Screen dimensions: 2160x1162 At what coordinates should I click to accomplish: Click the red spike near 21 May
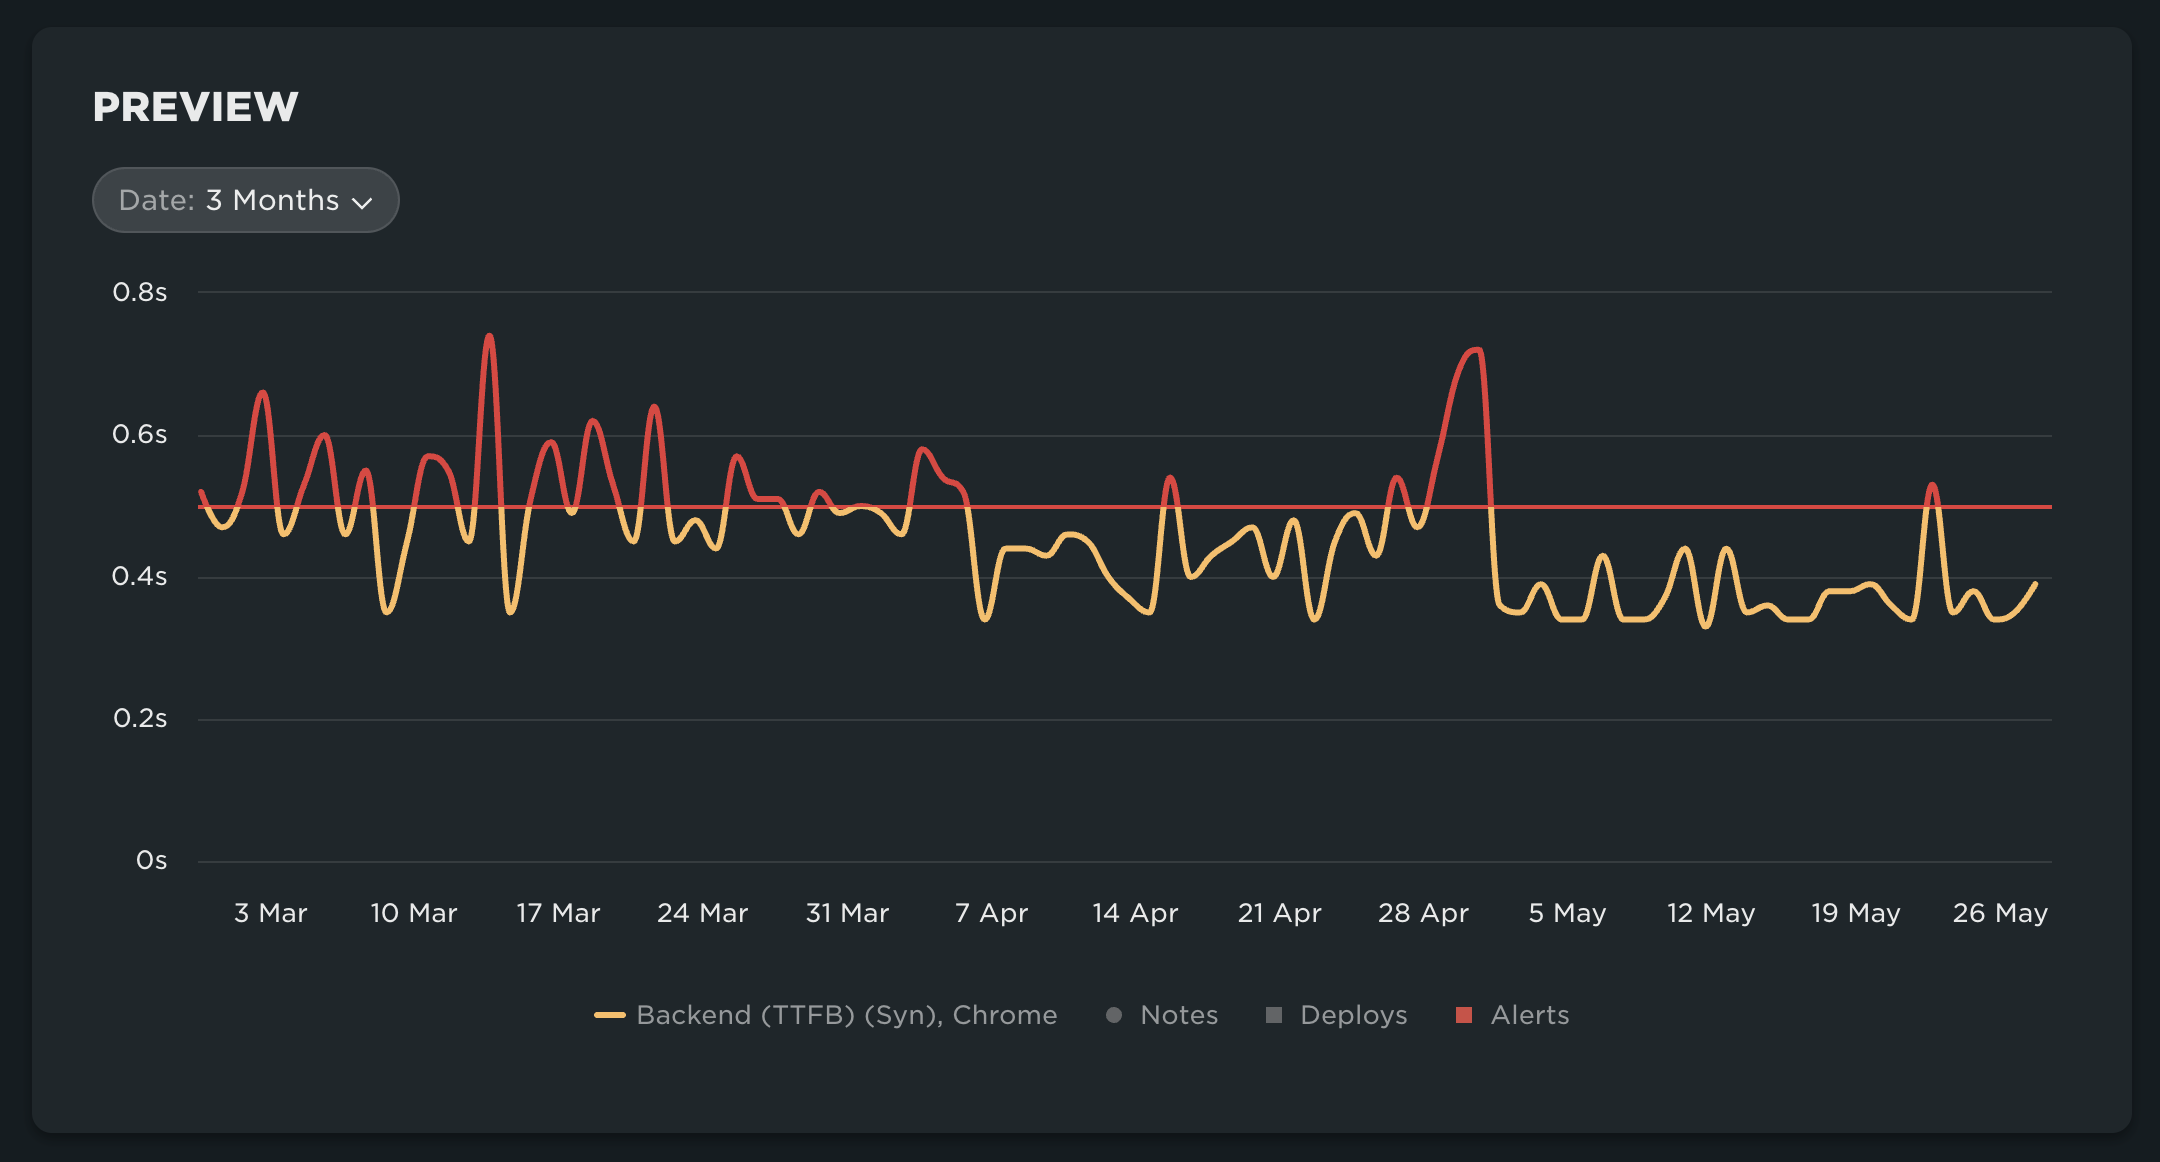click(x=1932, y=486)
